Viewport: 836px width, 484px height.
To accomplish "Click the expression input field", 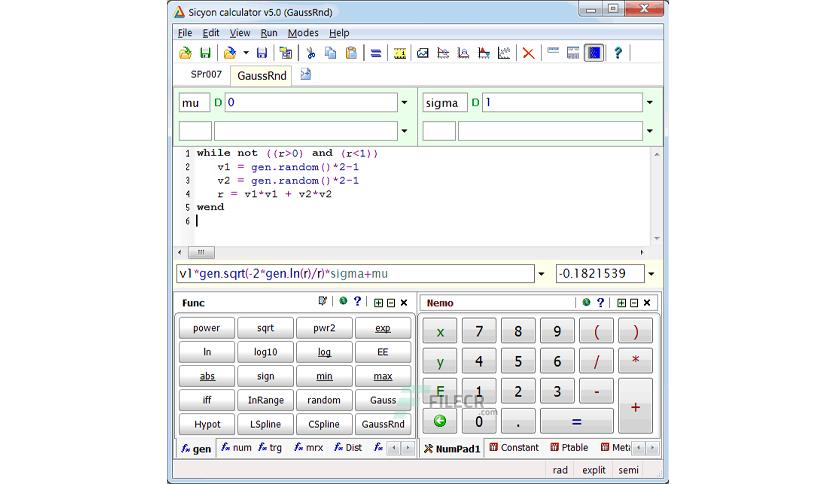I will tap(355, 274).
